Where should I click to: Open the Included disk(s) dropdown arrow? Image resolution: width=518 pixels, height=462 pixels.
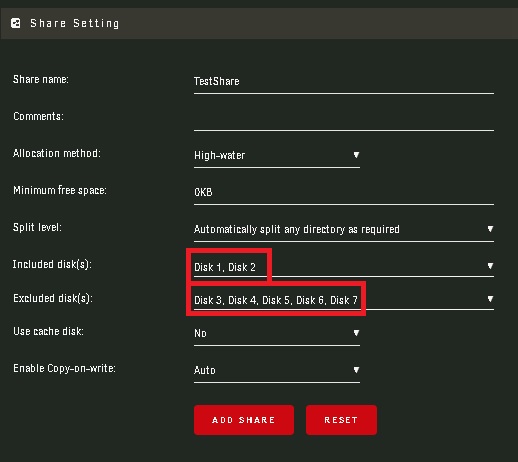click(x=490, y=266)
